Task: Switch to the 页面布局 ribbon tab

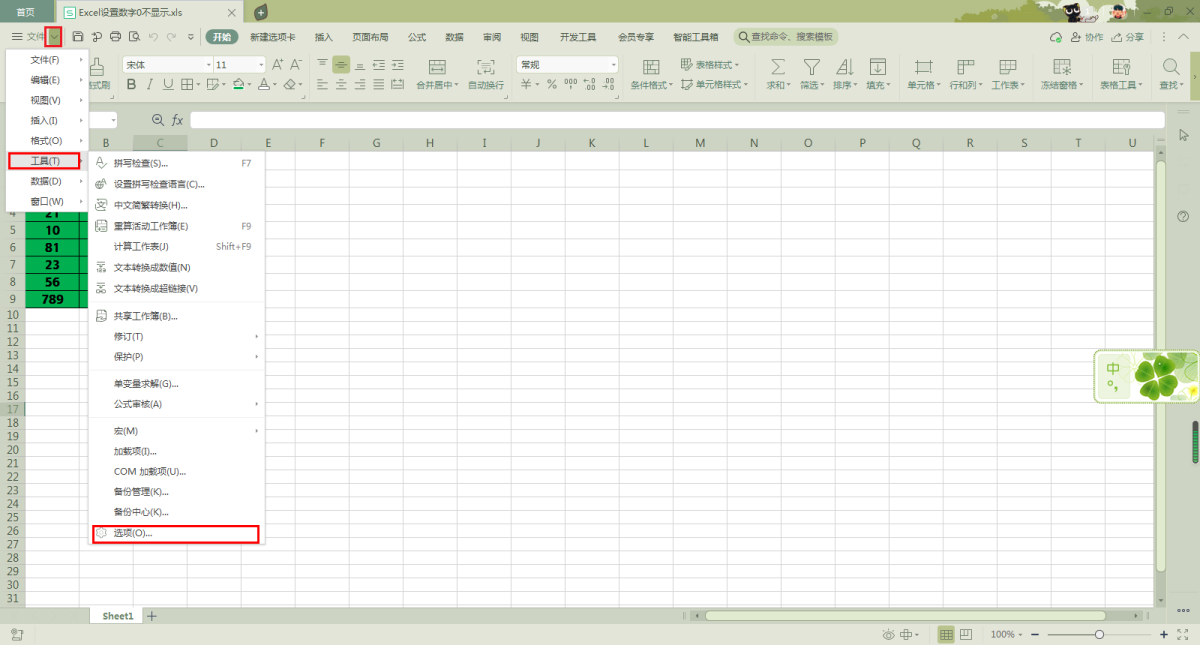Action: click(370, 37)
